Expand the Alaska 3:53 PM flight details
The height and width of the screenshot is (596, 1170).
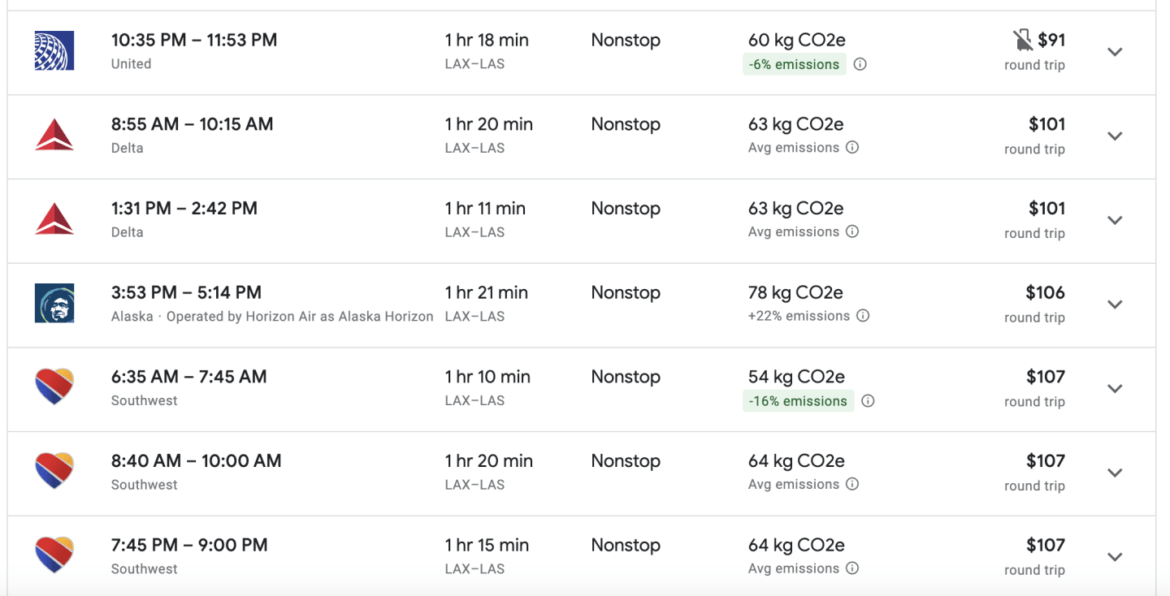coord(1115,303)
